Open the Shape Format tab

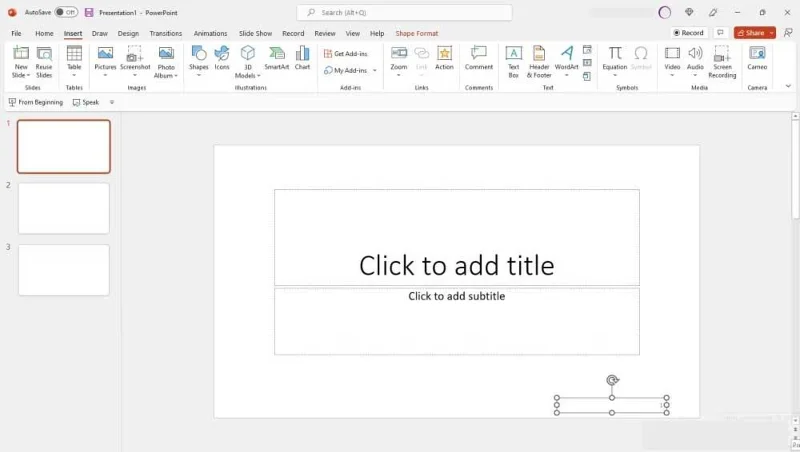416,33
